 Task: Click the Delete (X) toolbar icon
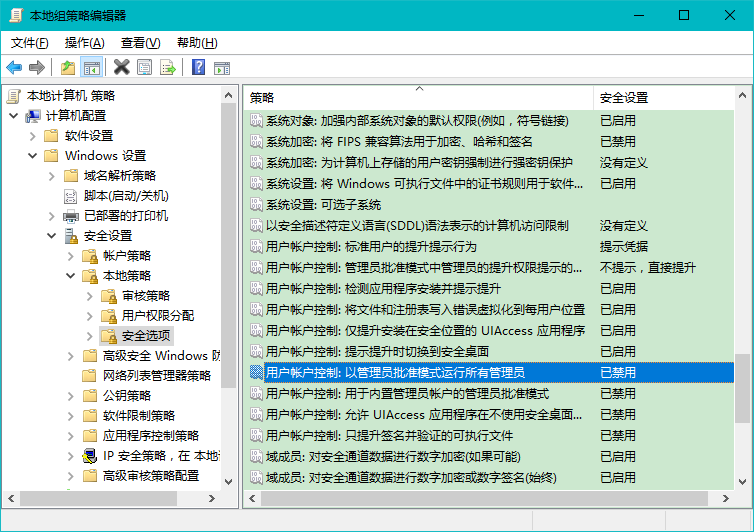(x=121, y=67)
